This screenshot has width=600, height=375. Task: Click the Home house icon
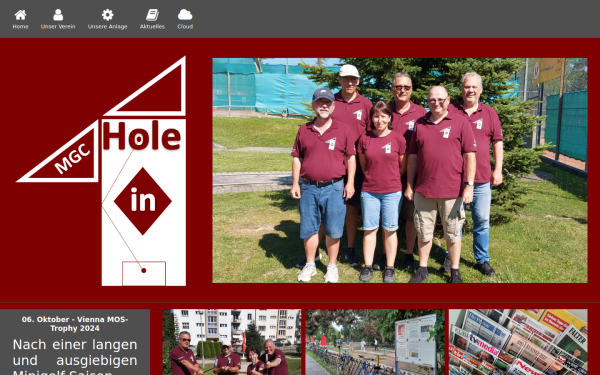point(20,15)
